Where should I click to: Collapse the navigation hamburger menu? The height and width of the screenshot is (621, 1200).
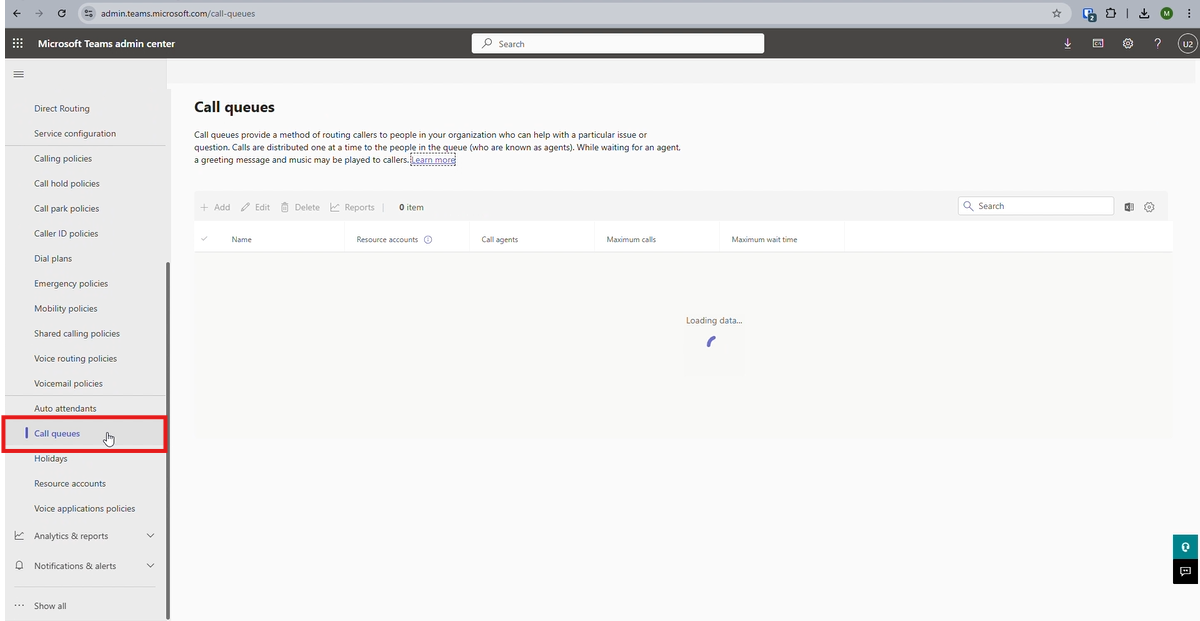point(18,74)
